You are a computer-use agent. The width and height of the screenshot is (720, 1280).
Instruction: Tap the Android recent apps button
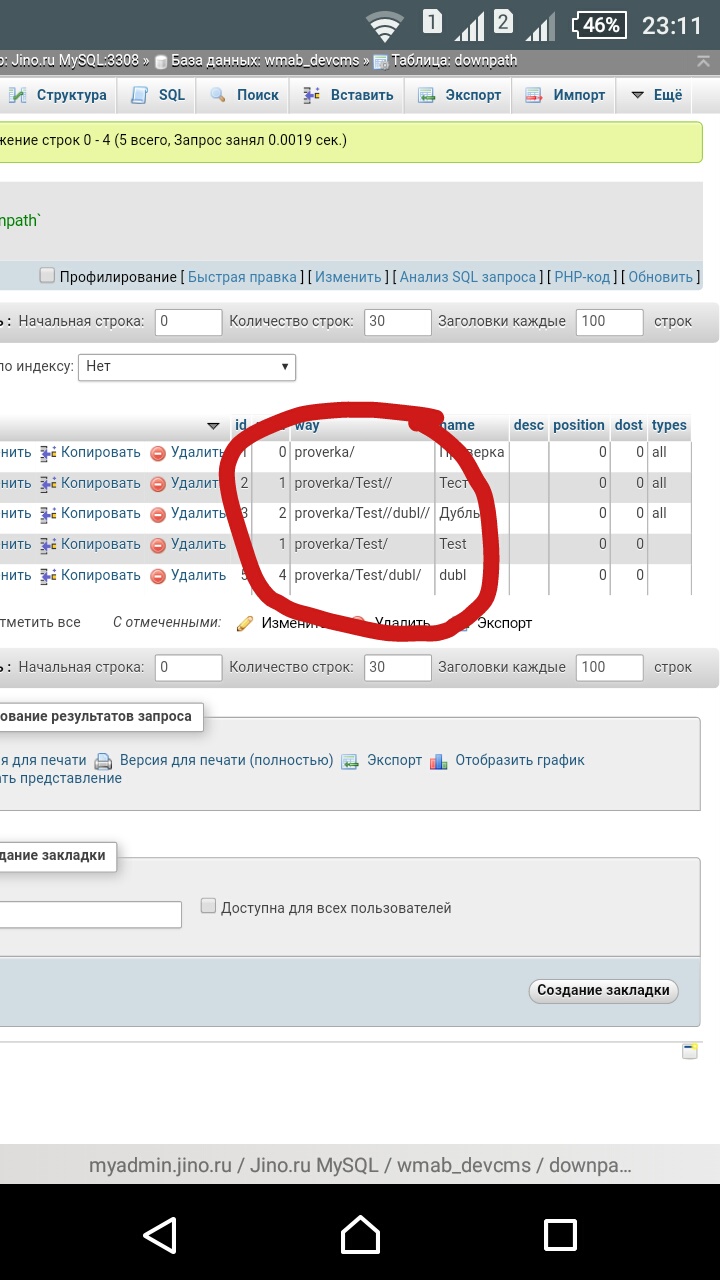pos(560,1234)
